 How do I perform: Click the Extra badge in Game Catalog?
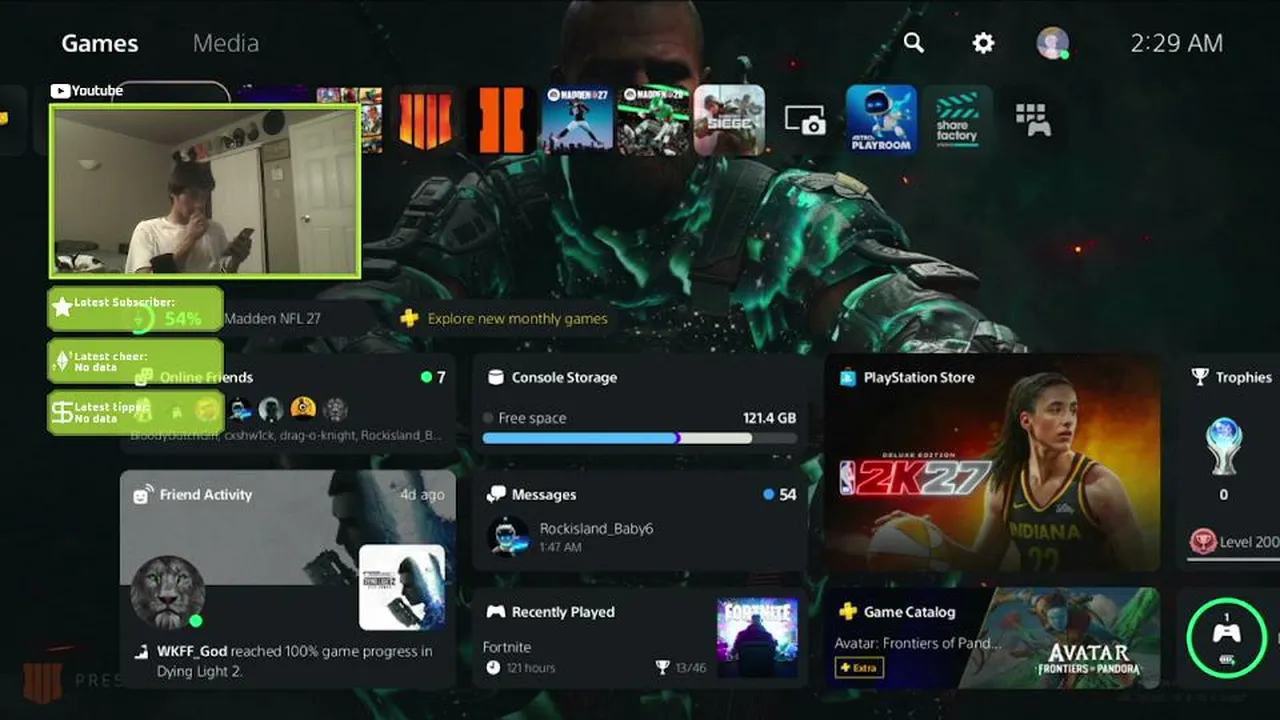859,667
